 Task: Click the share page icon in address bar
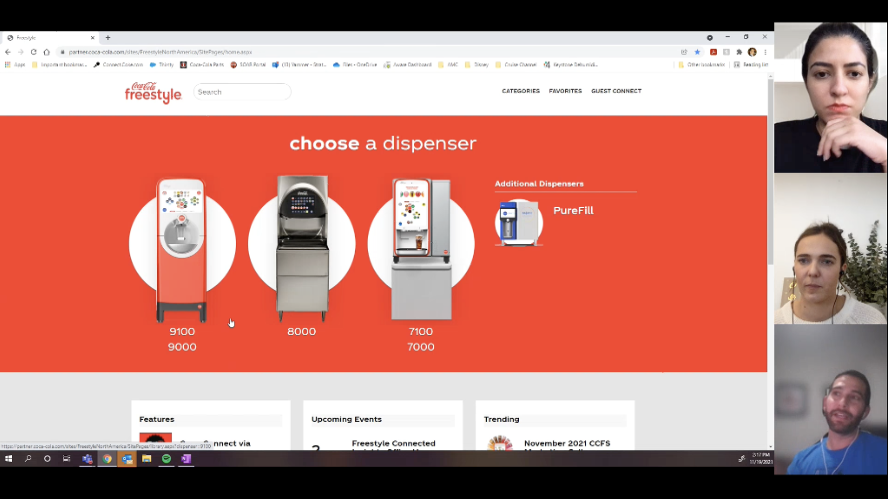[684, 52]
